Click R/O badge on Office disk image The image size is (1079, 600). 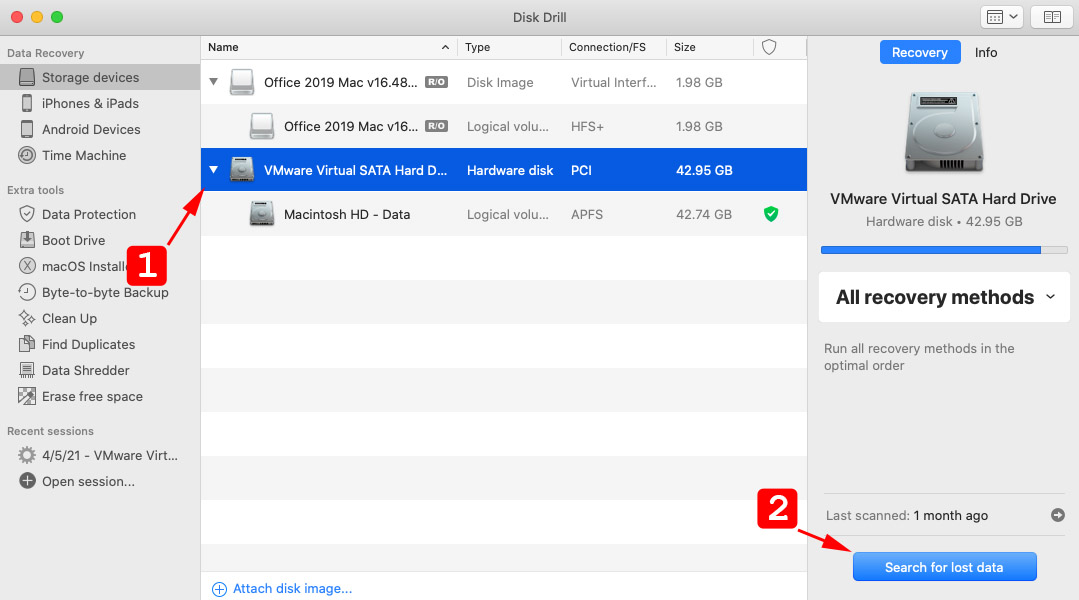pos(436,82)
